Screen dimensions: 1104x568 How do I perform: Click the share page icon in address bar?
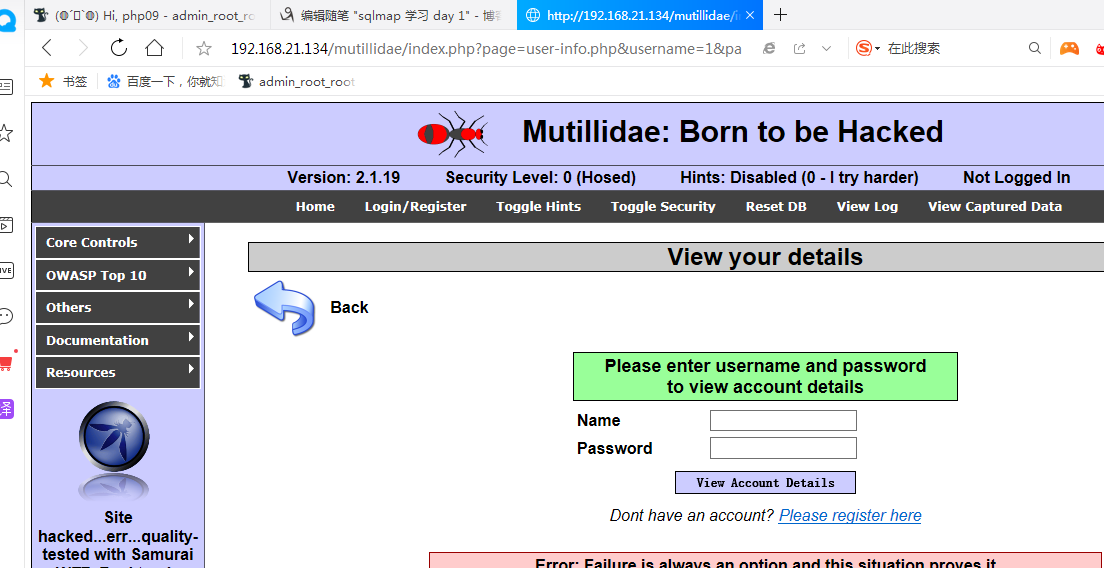coord(799,48)
